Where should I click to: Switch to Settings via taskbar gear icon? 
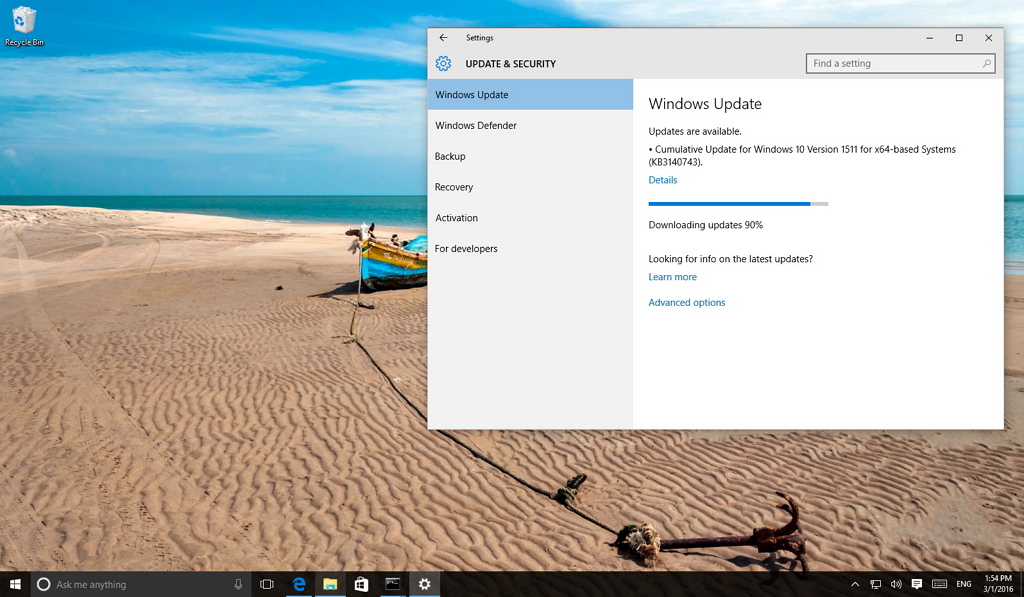424,584
